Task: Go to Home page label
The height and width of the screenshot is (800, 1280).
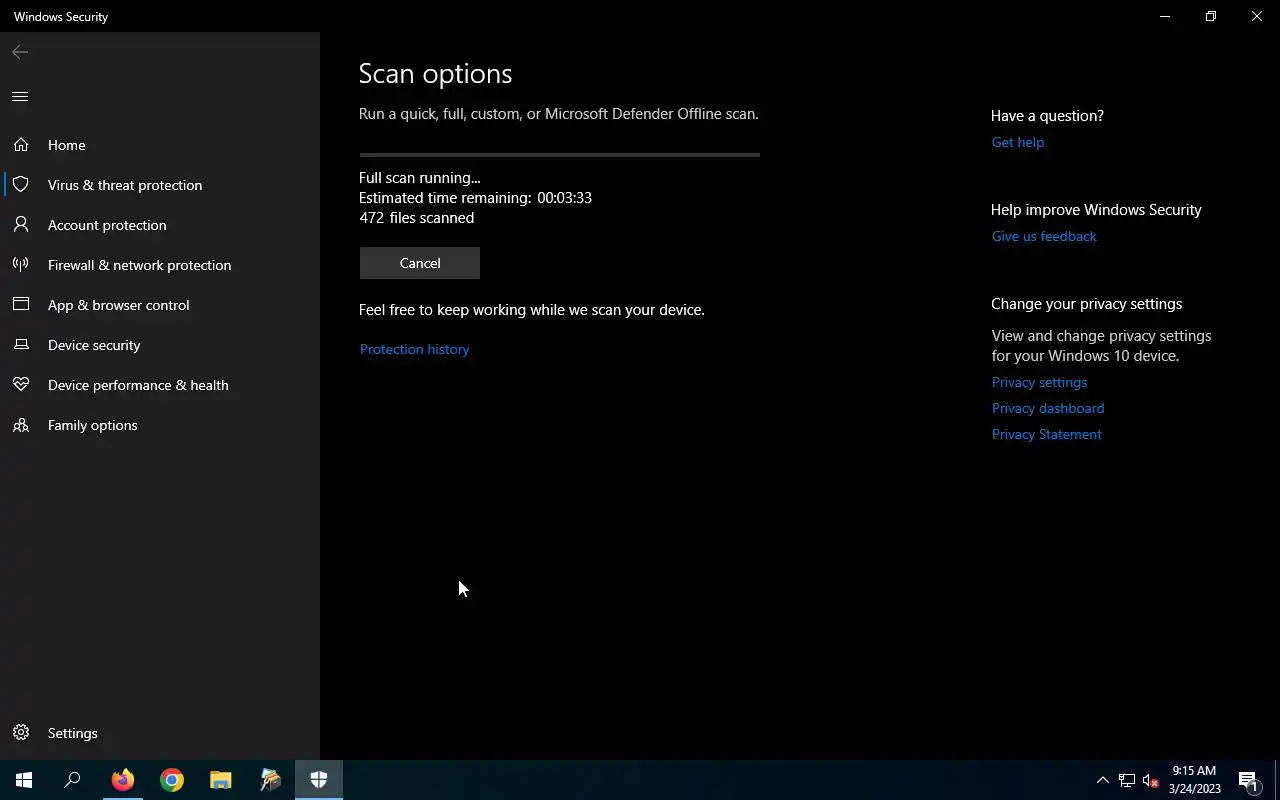Action: coord(67,145)
